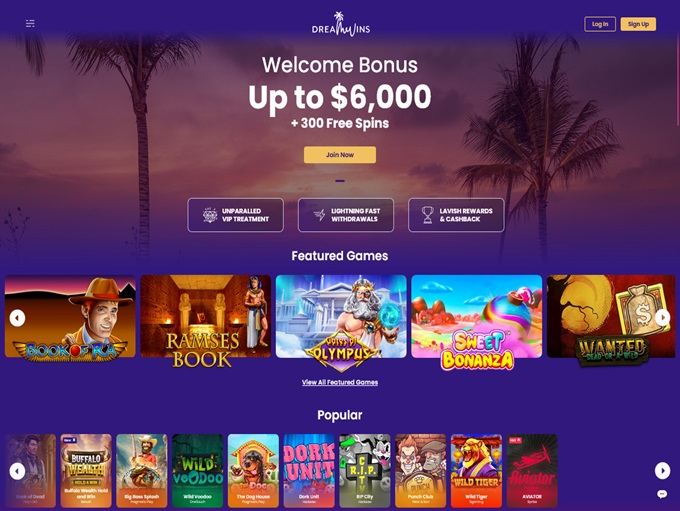
Task: Click the Log In button
Action: pyautogui.click(x=600, y=24)
